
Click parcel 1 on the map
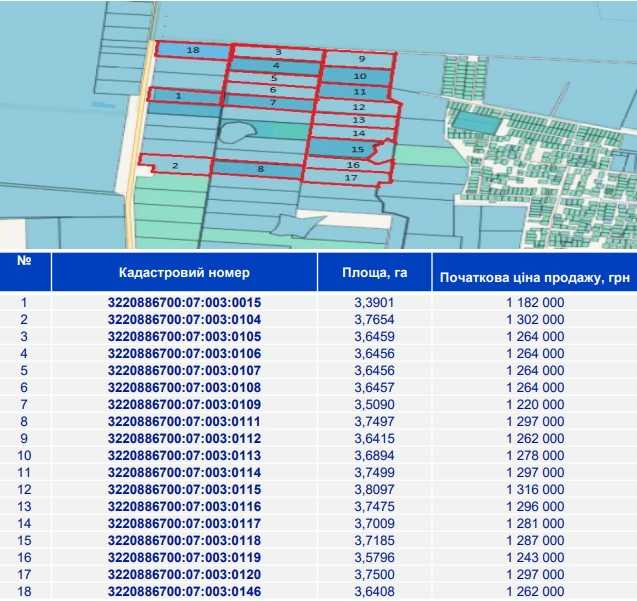pyautogui.click(x=178, y=96)
